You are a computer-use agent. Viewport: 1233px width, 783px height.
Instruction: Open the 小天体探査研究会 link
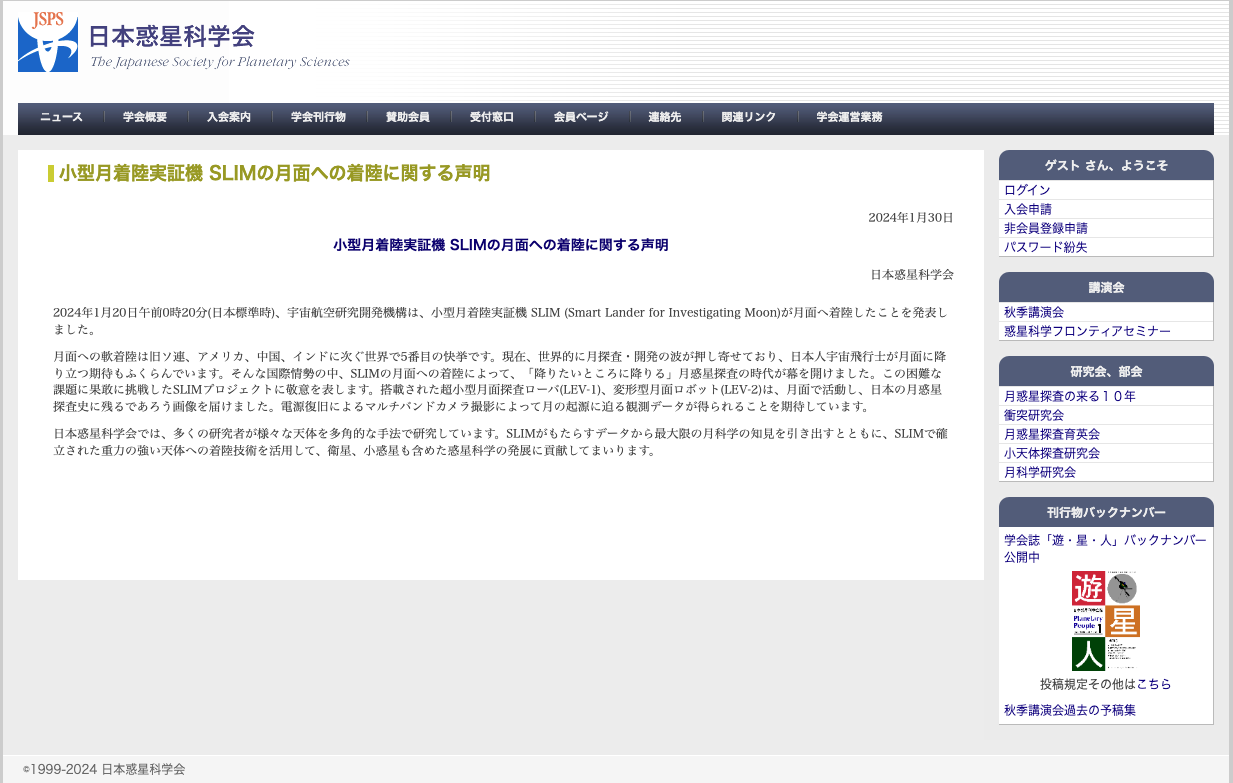tap(1052, 453)
